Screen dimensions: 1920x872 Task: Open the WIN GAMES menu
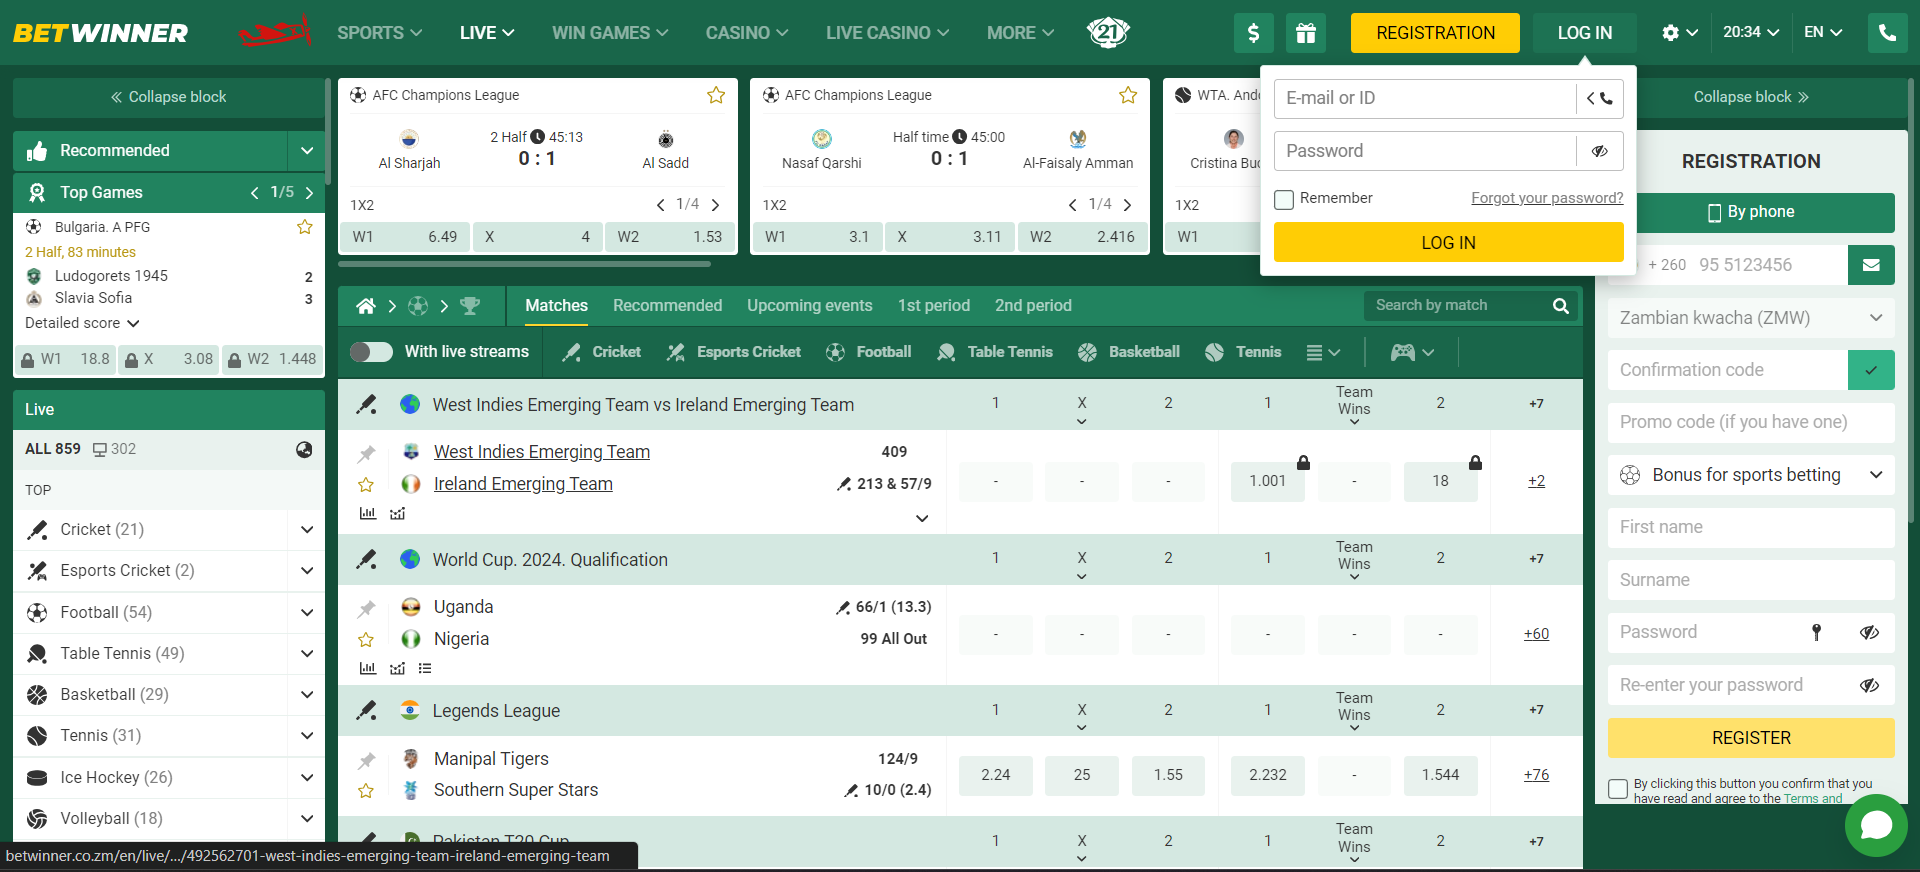click(610, 33)
